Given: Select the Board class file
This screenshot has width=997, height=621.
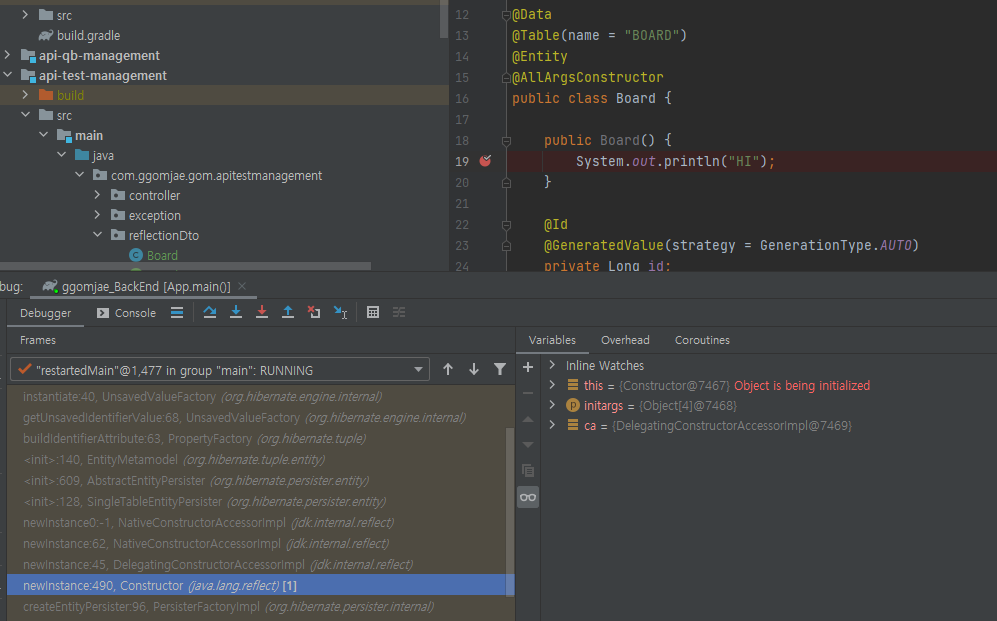Looking at the screenshot, I should pyautogui.click(x=154, y=255).
